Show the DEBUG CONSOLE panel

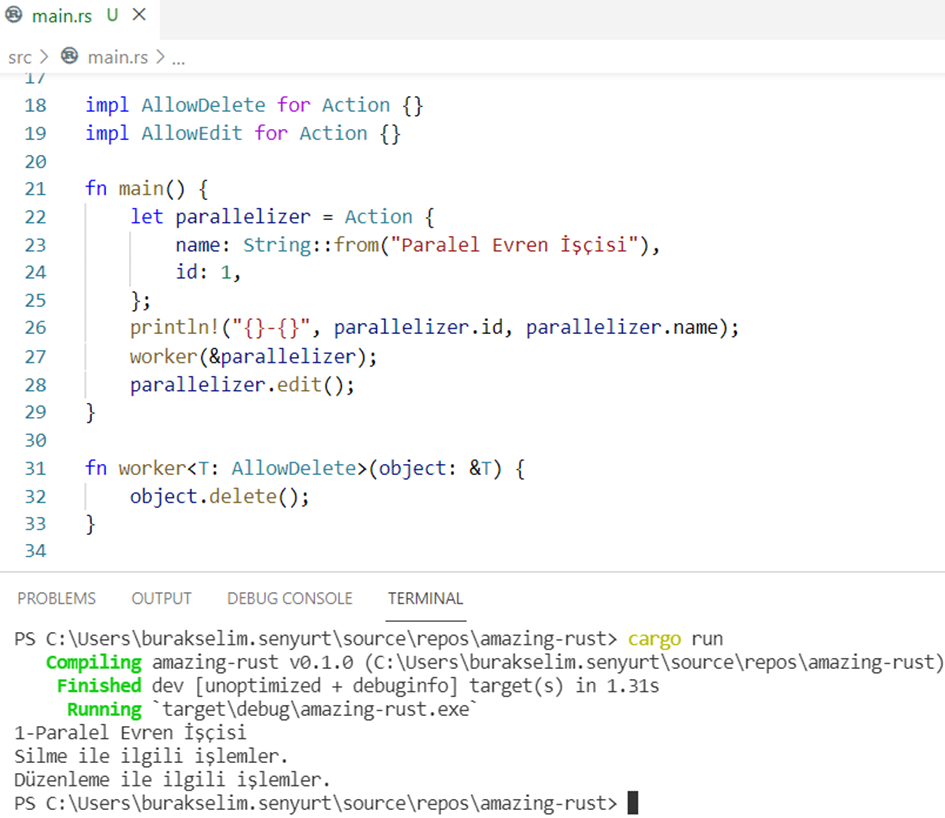pos(289,598)
